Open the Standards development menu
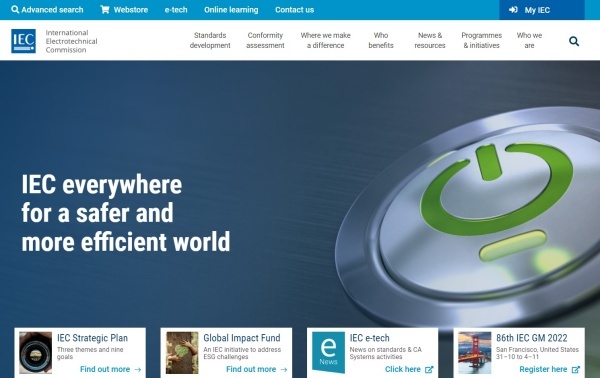Screen dimensions: 600x378 (210, 40)
